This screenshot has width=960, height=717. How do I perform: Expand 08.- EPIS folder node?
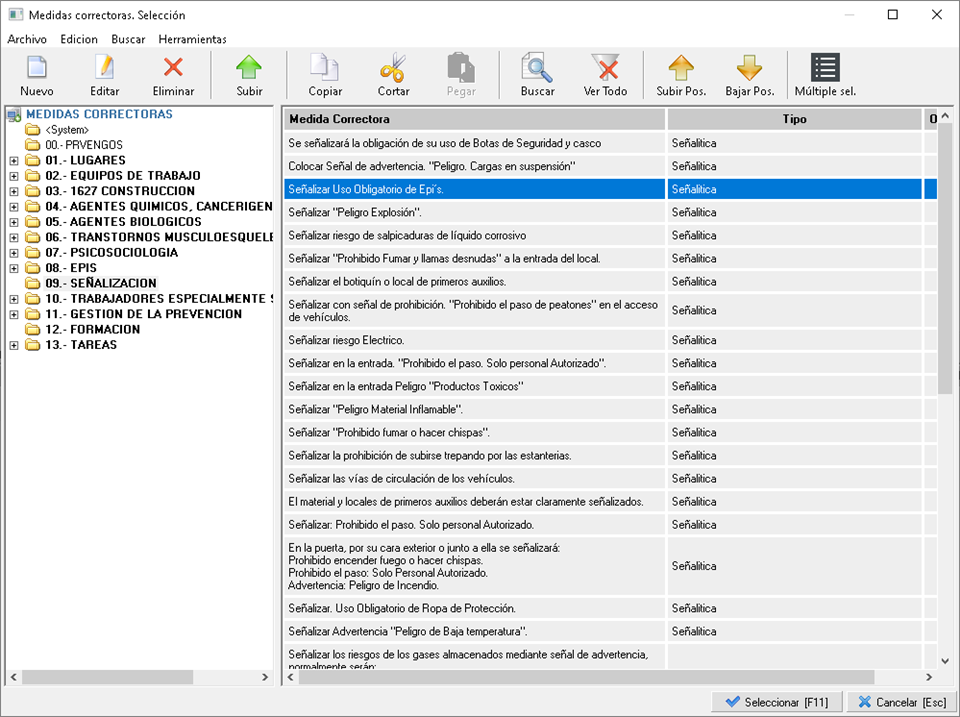pos(14,268)
